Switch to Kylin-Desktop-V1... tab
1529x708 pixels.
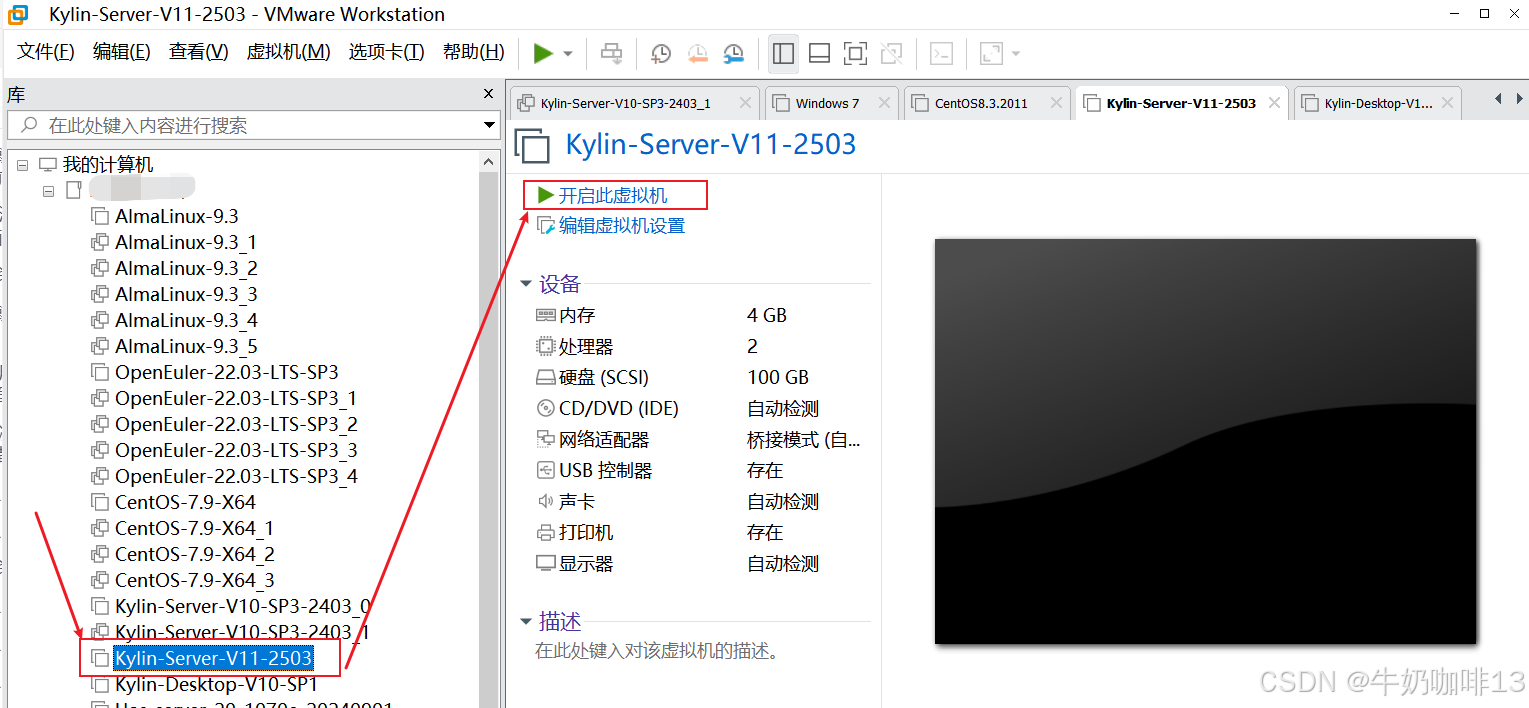pos(1378,103)
